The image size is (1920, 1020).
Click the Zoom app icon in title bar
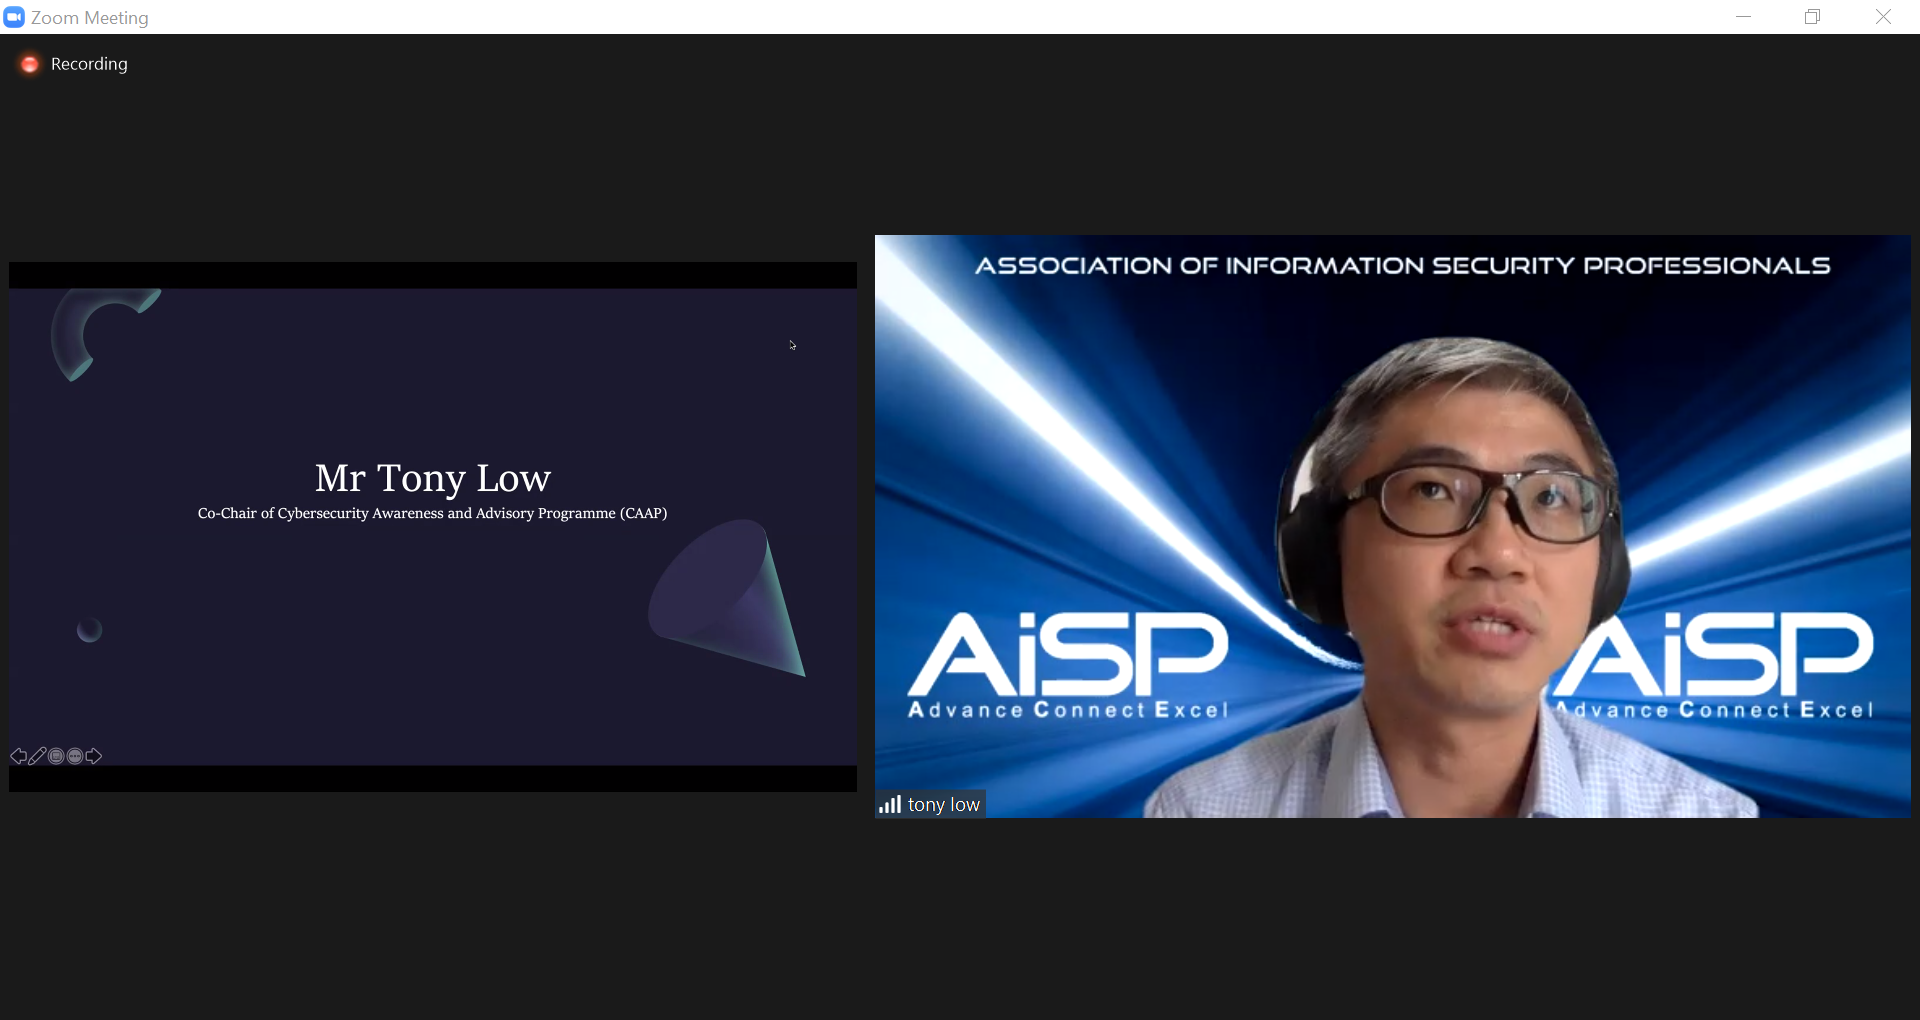[14, 17]
